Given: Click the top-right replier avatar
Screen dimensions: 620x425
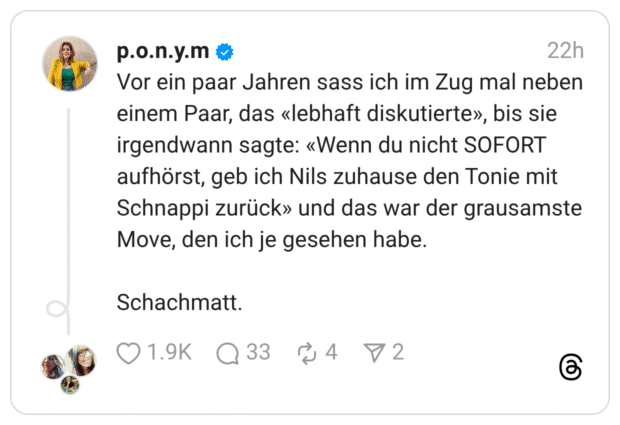Looking at the screenshot, I should click(82, 359).
